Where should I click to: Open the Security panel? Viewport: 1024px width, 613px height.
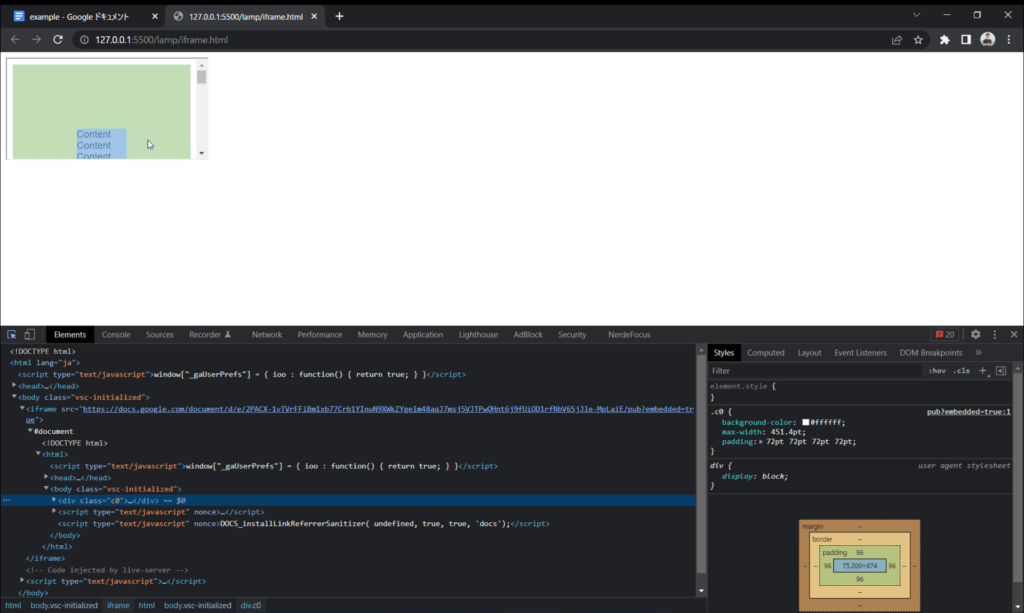[572, 334]
